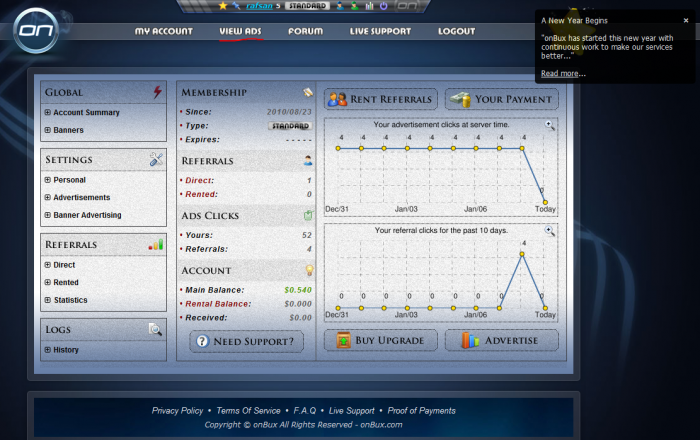
Task: Click the gold star icon in top bar
Action: pos(223,6)
